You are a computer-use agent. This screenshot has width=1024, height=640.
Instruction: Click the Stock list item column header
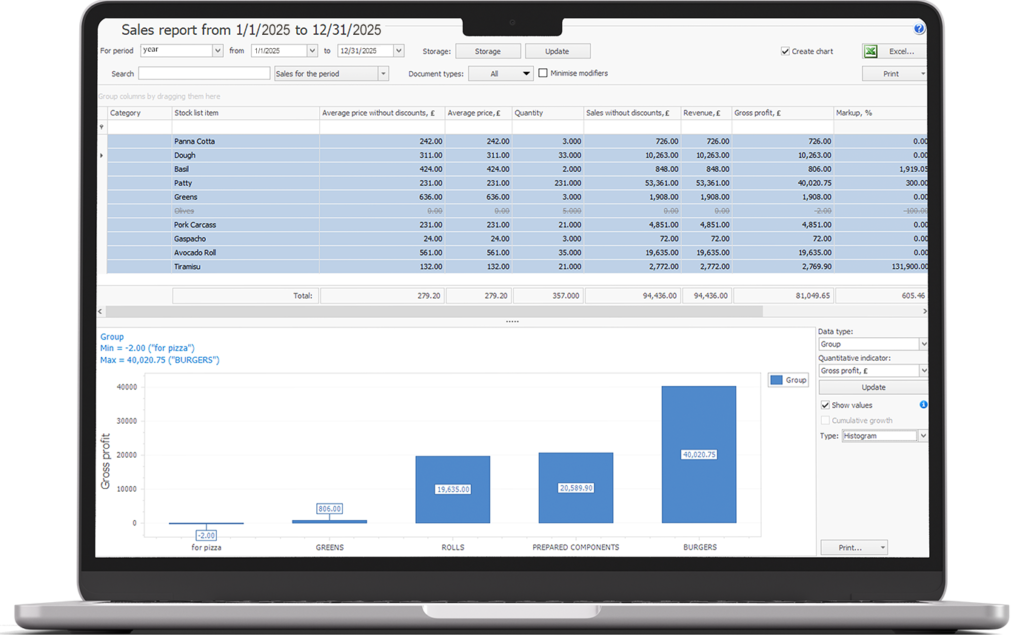(x=245, y=113)
